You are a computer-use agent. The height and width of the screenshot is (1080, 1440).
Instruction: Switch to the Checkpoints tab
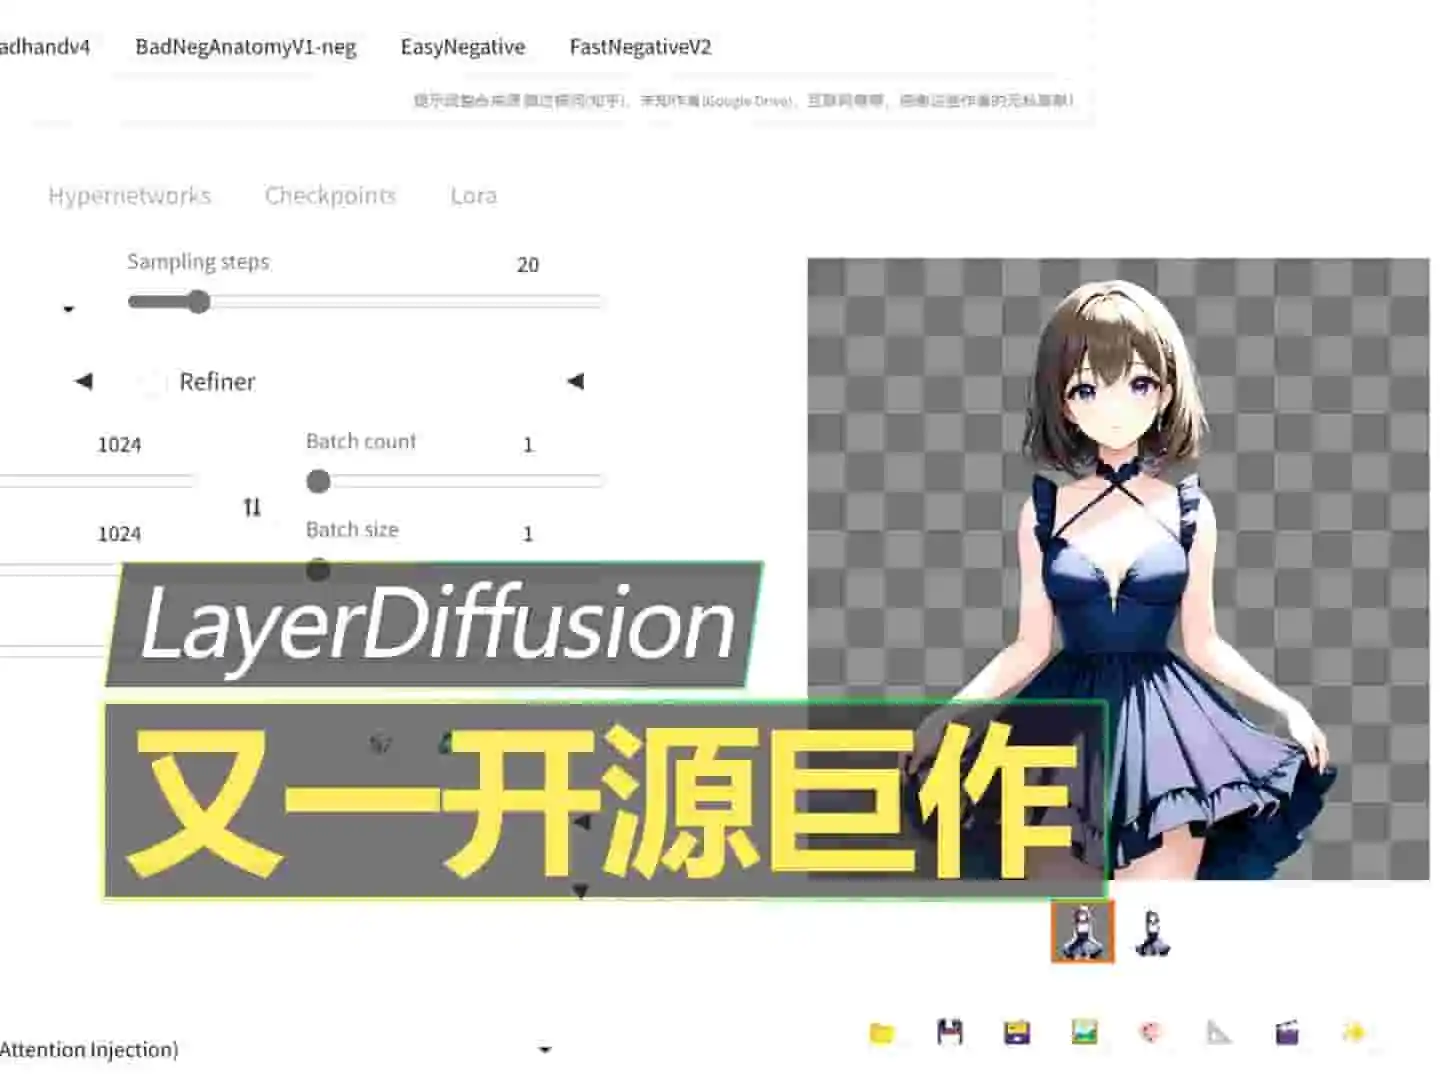330,195
